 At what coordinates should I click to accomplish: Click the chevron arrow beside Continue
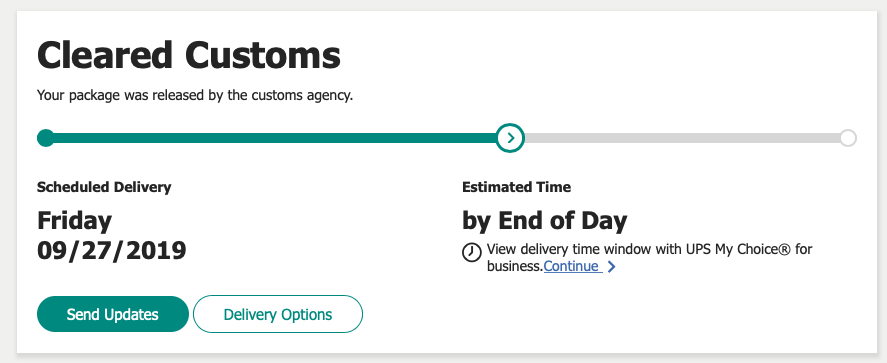[x=611, y=266]
